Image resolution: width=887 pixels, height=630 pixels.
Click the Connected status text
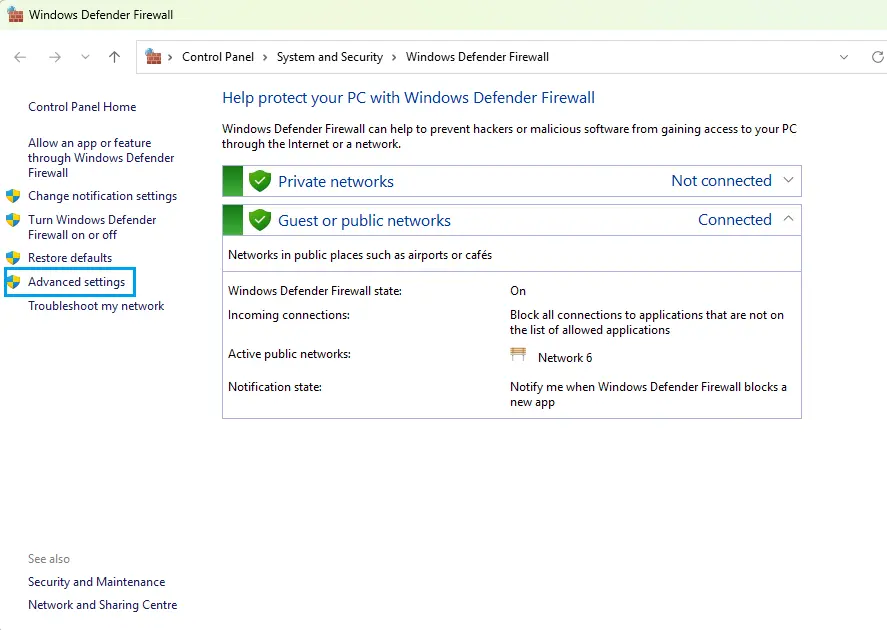(x=735, y=219)
